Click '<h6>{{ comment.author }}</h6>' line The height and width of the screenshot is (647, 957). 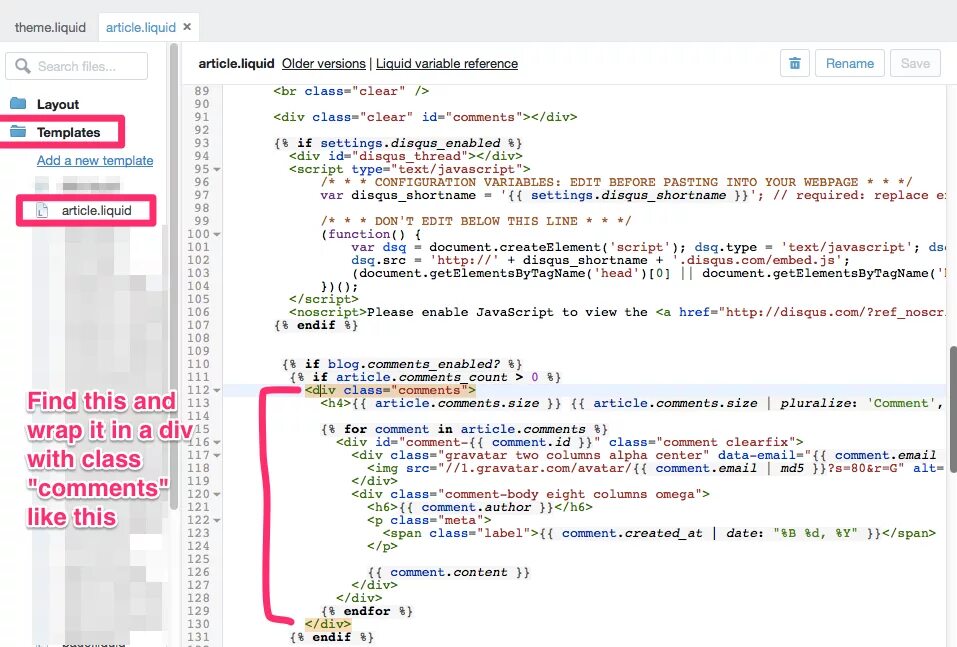pos(480,507)
